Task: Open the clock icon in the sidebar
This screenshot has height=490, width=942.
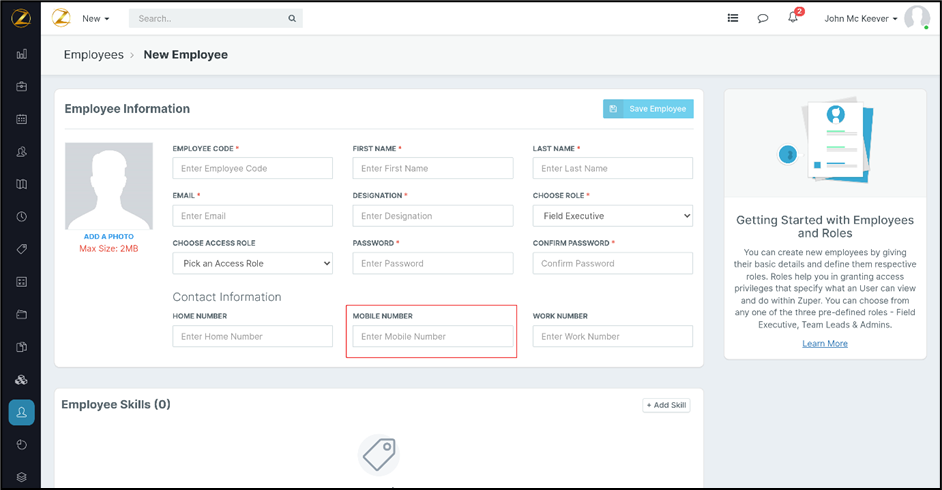Action: click(22, 216)
